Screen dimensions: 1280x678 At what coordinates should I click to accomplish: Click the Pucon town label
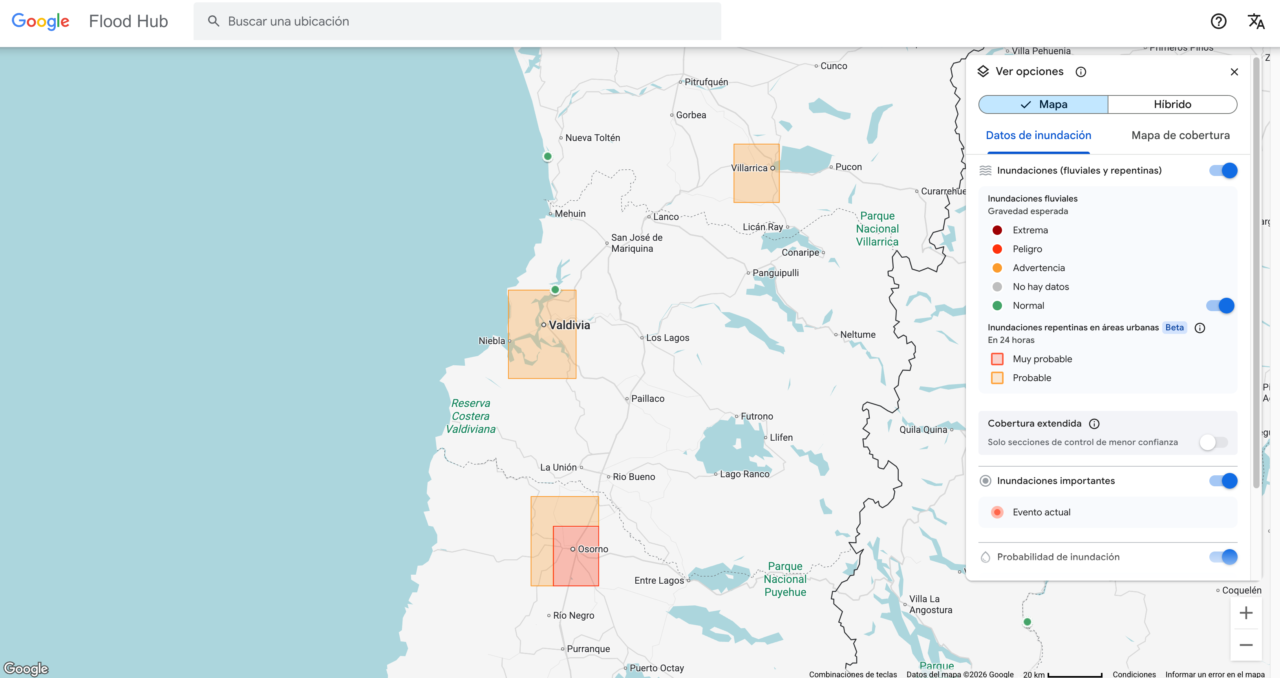pos(848,167)
